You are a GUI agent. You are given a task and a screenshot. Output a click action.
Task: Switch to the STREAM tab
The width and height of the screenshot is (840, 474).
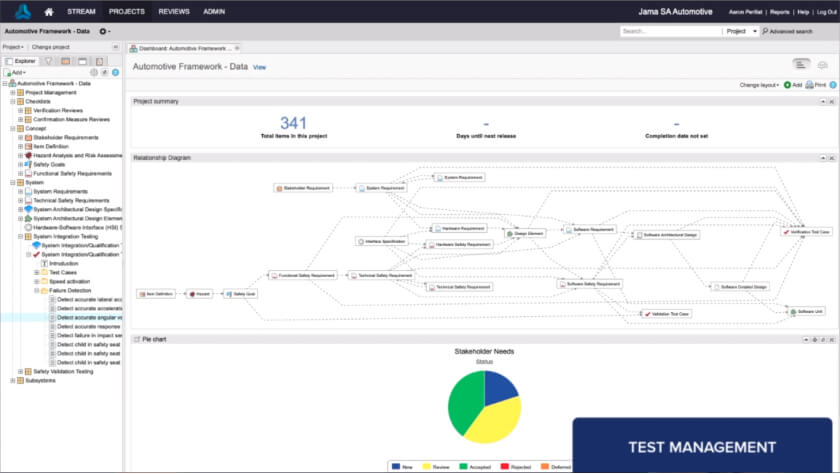tap(81, 12)
